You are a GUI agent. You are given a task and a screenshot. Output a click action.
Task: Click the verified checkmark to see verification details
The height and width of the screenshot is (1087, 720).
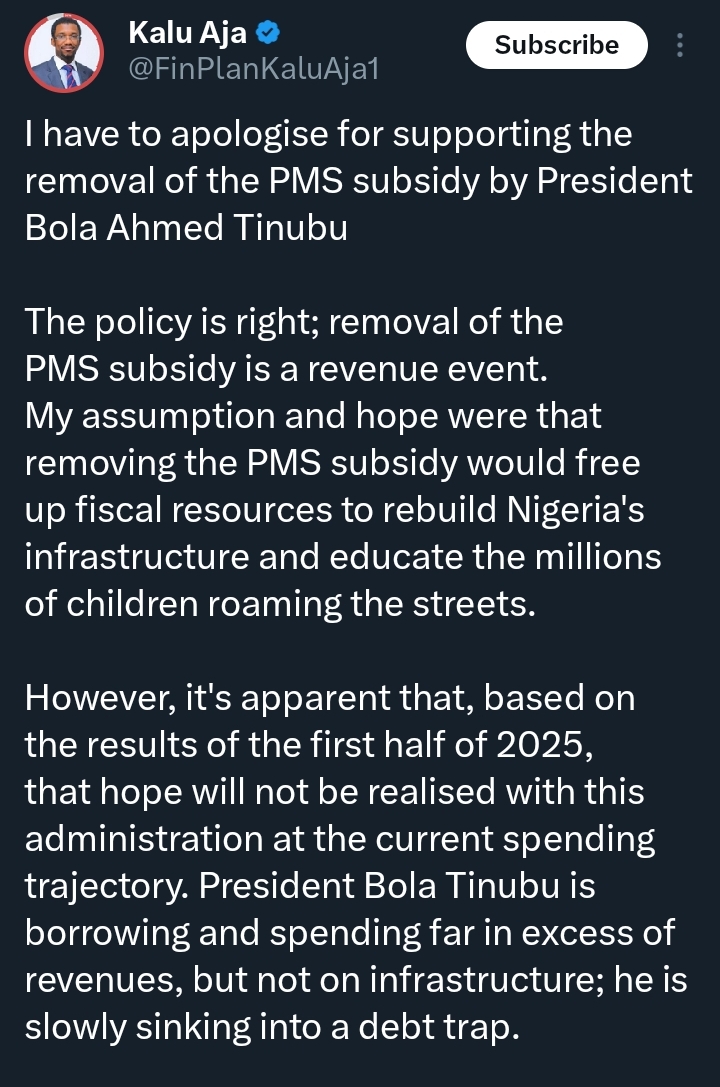tap(266, 31)
